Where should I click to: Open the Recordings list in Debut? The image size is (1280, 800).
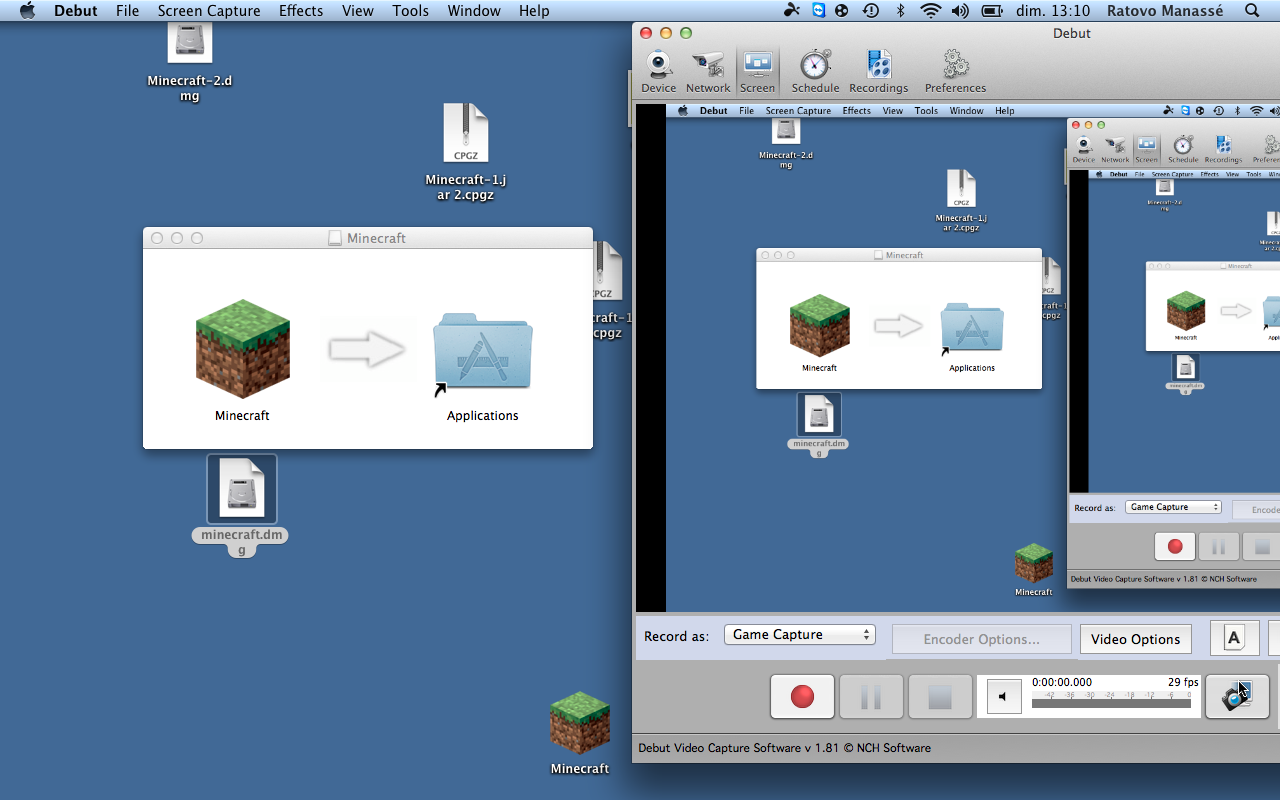[878, 71]
